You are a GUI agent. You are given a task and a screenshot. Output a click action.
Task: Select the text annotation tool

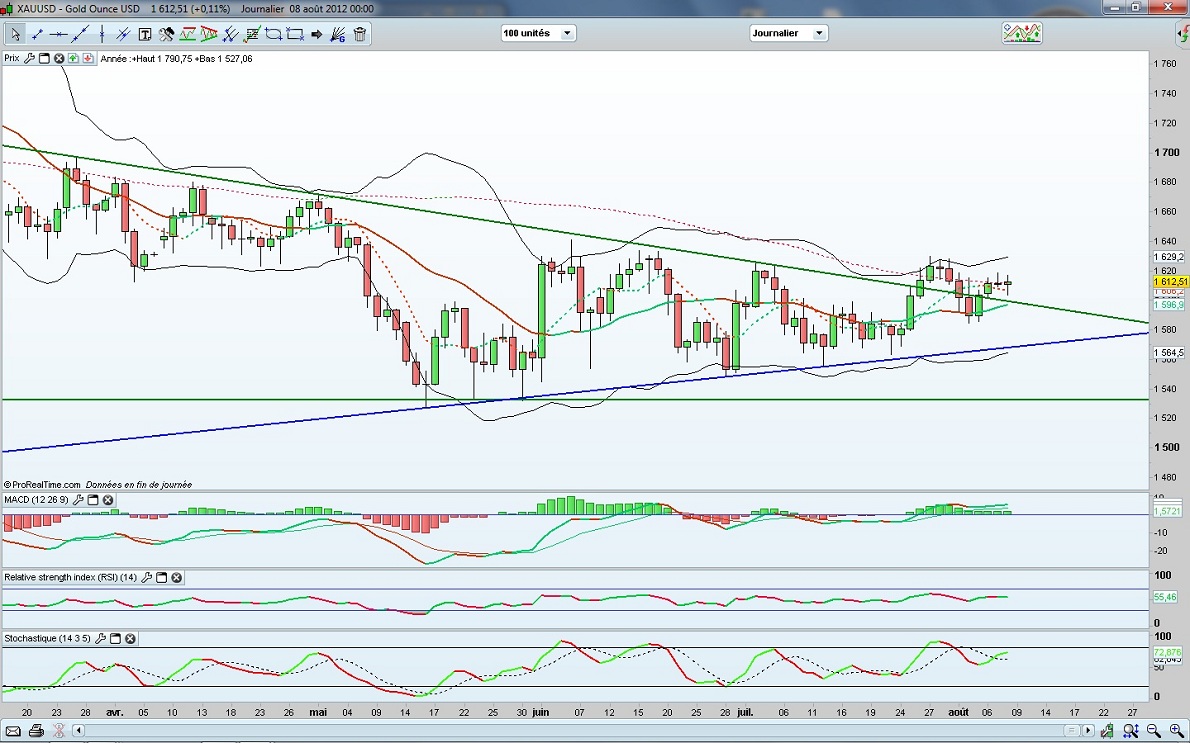[145, 34]
